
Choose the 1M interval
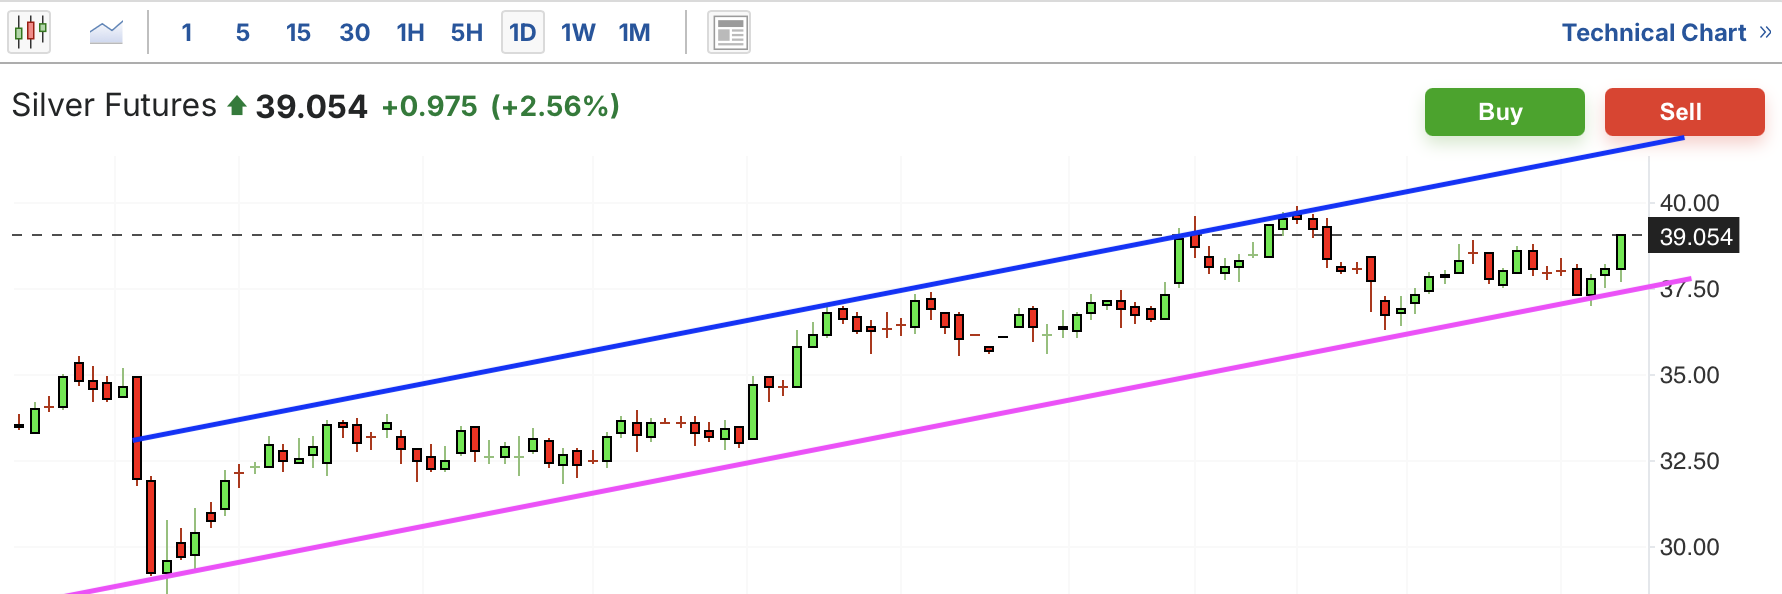click(x=634, y=33)
